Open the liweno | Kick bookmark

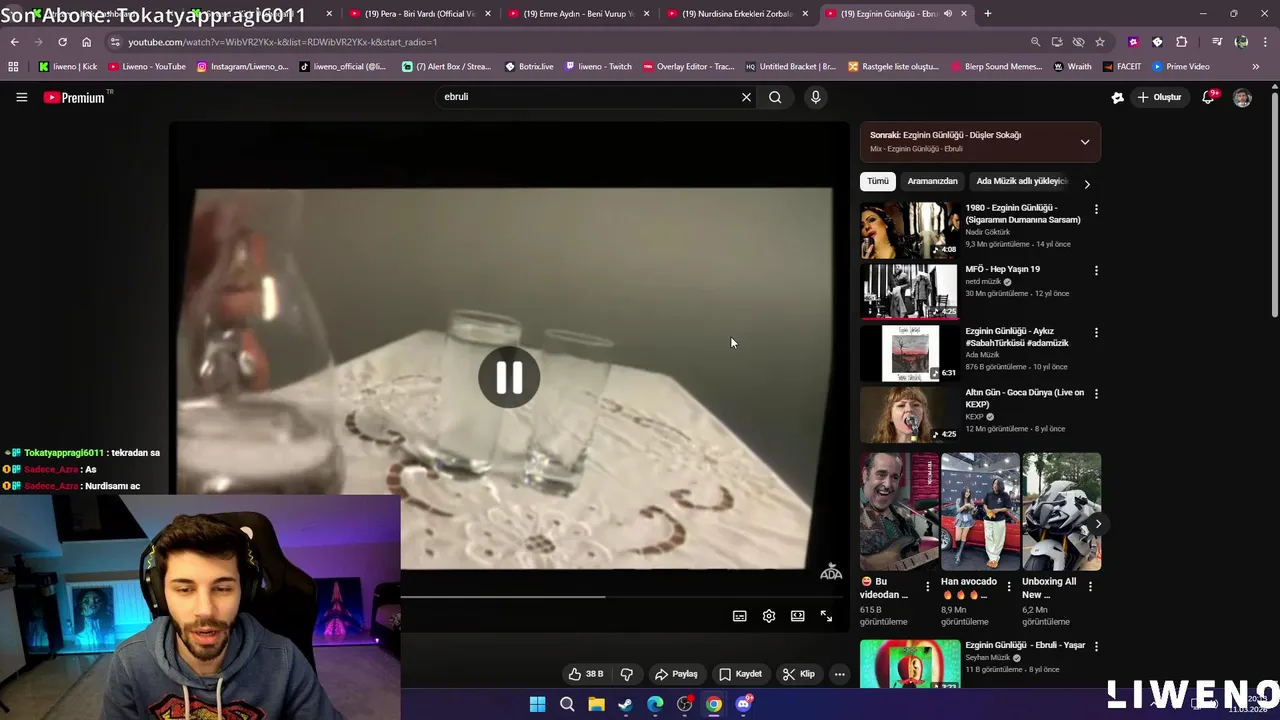coord(67,67)
